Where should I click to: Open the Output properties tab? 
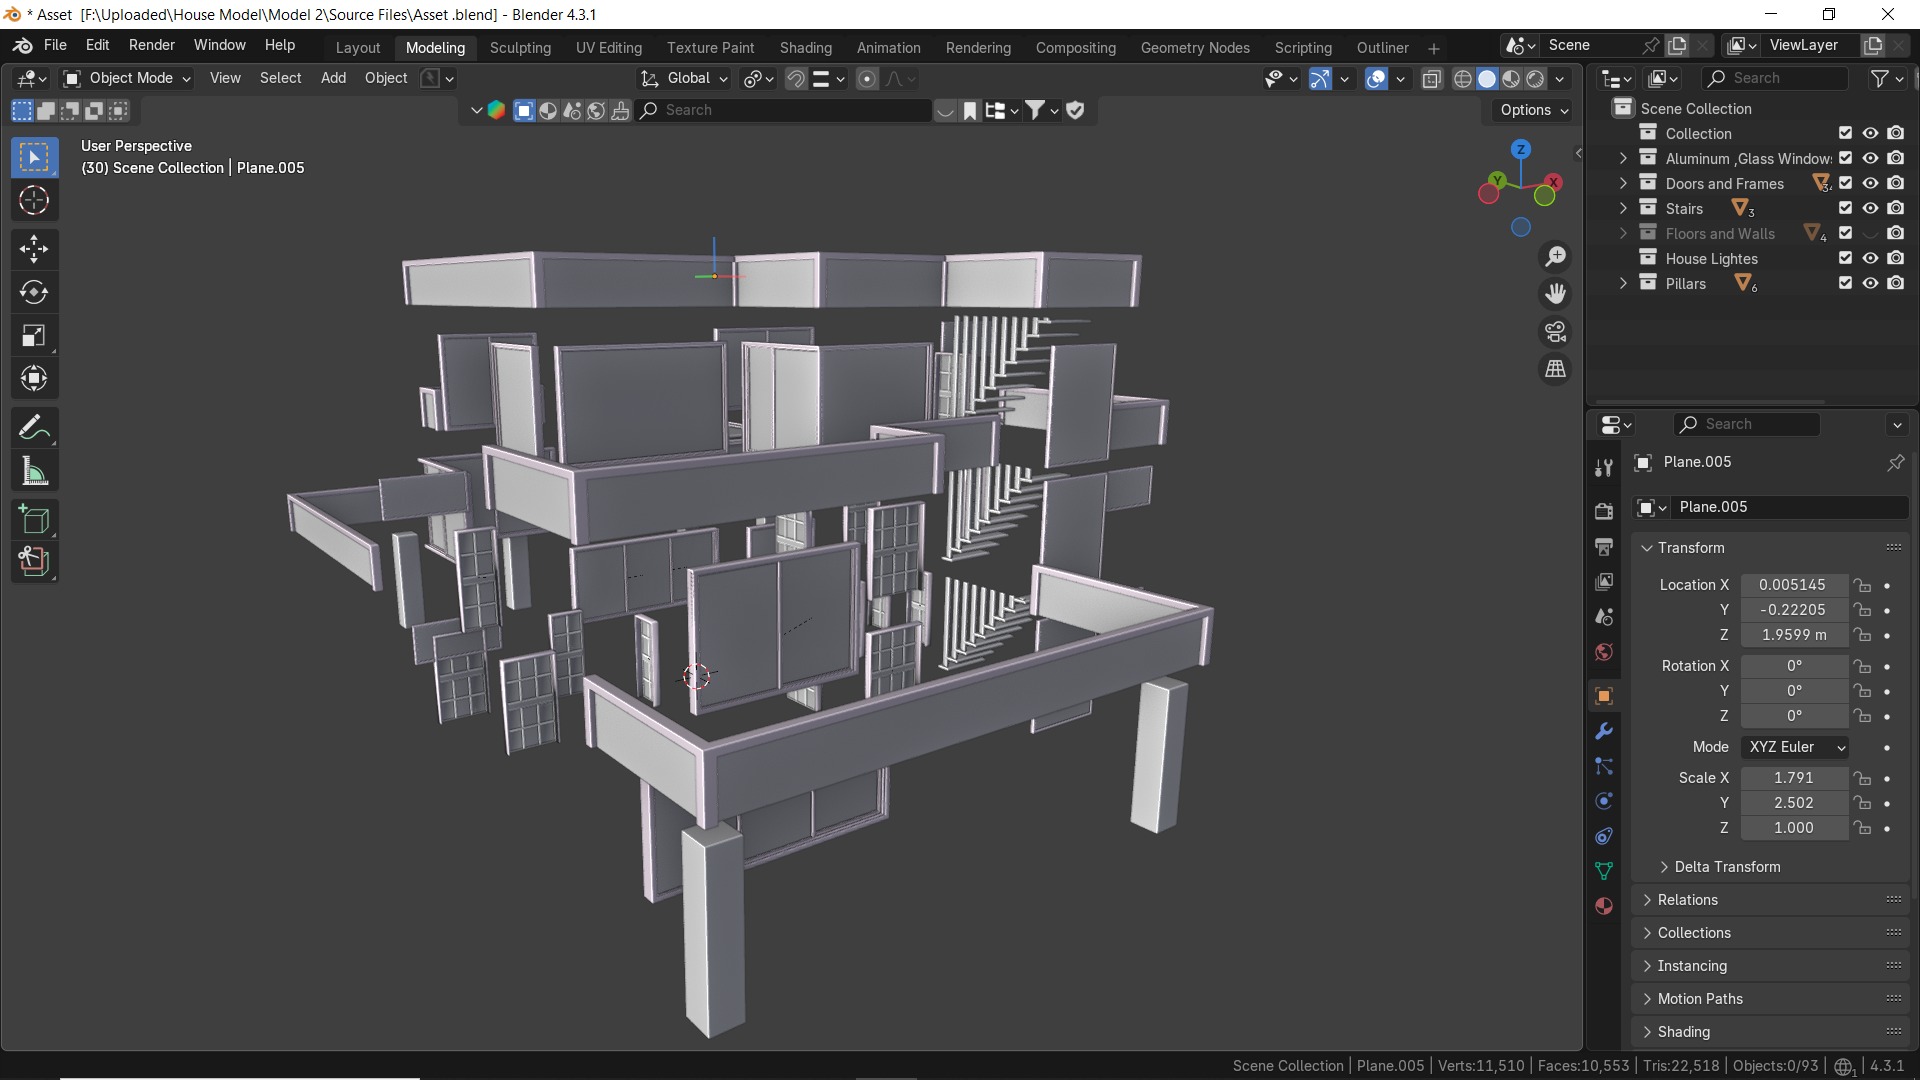pos(1604,547)
